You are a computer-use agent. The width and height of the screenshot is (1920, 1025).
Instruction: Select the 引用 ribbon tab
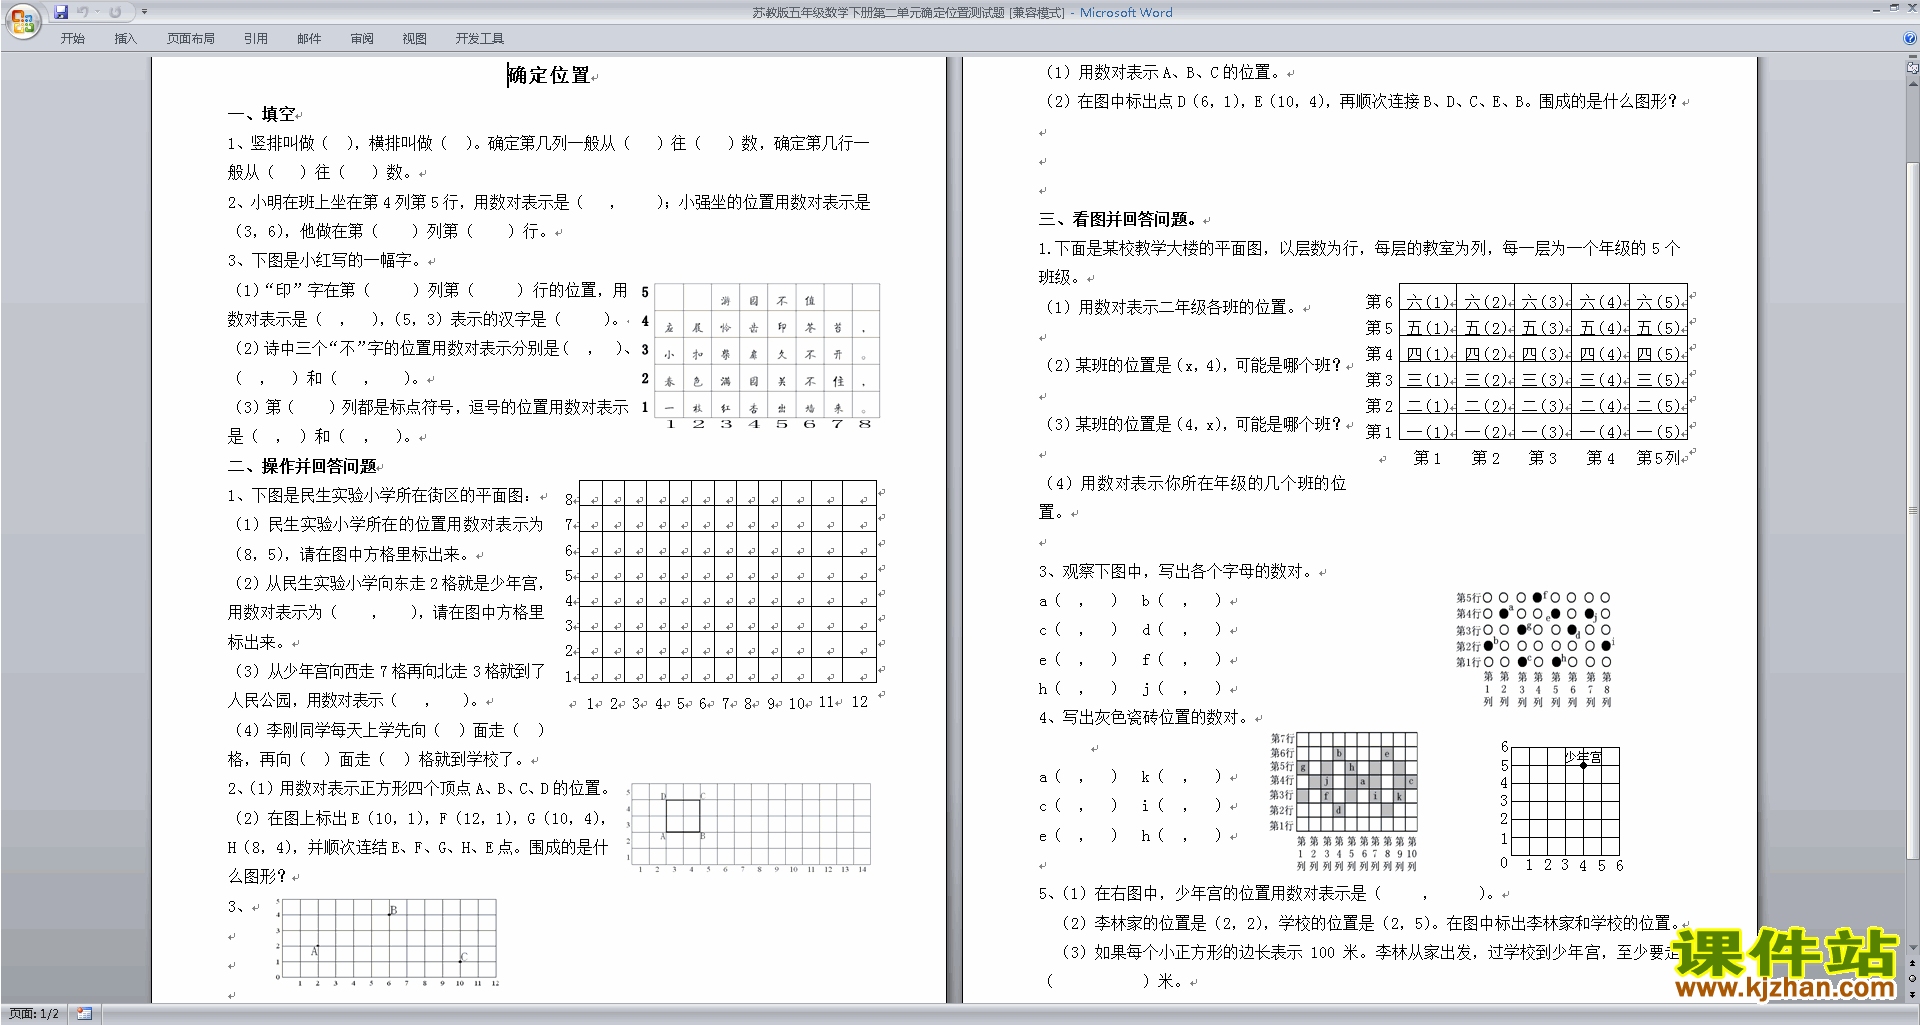click(256, 38)
